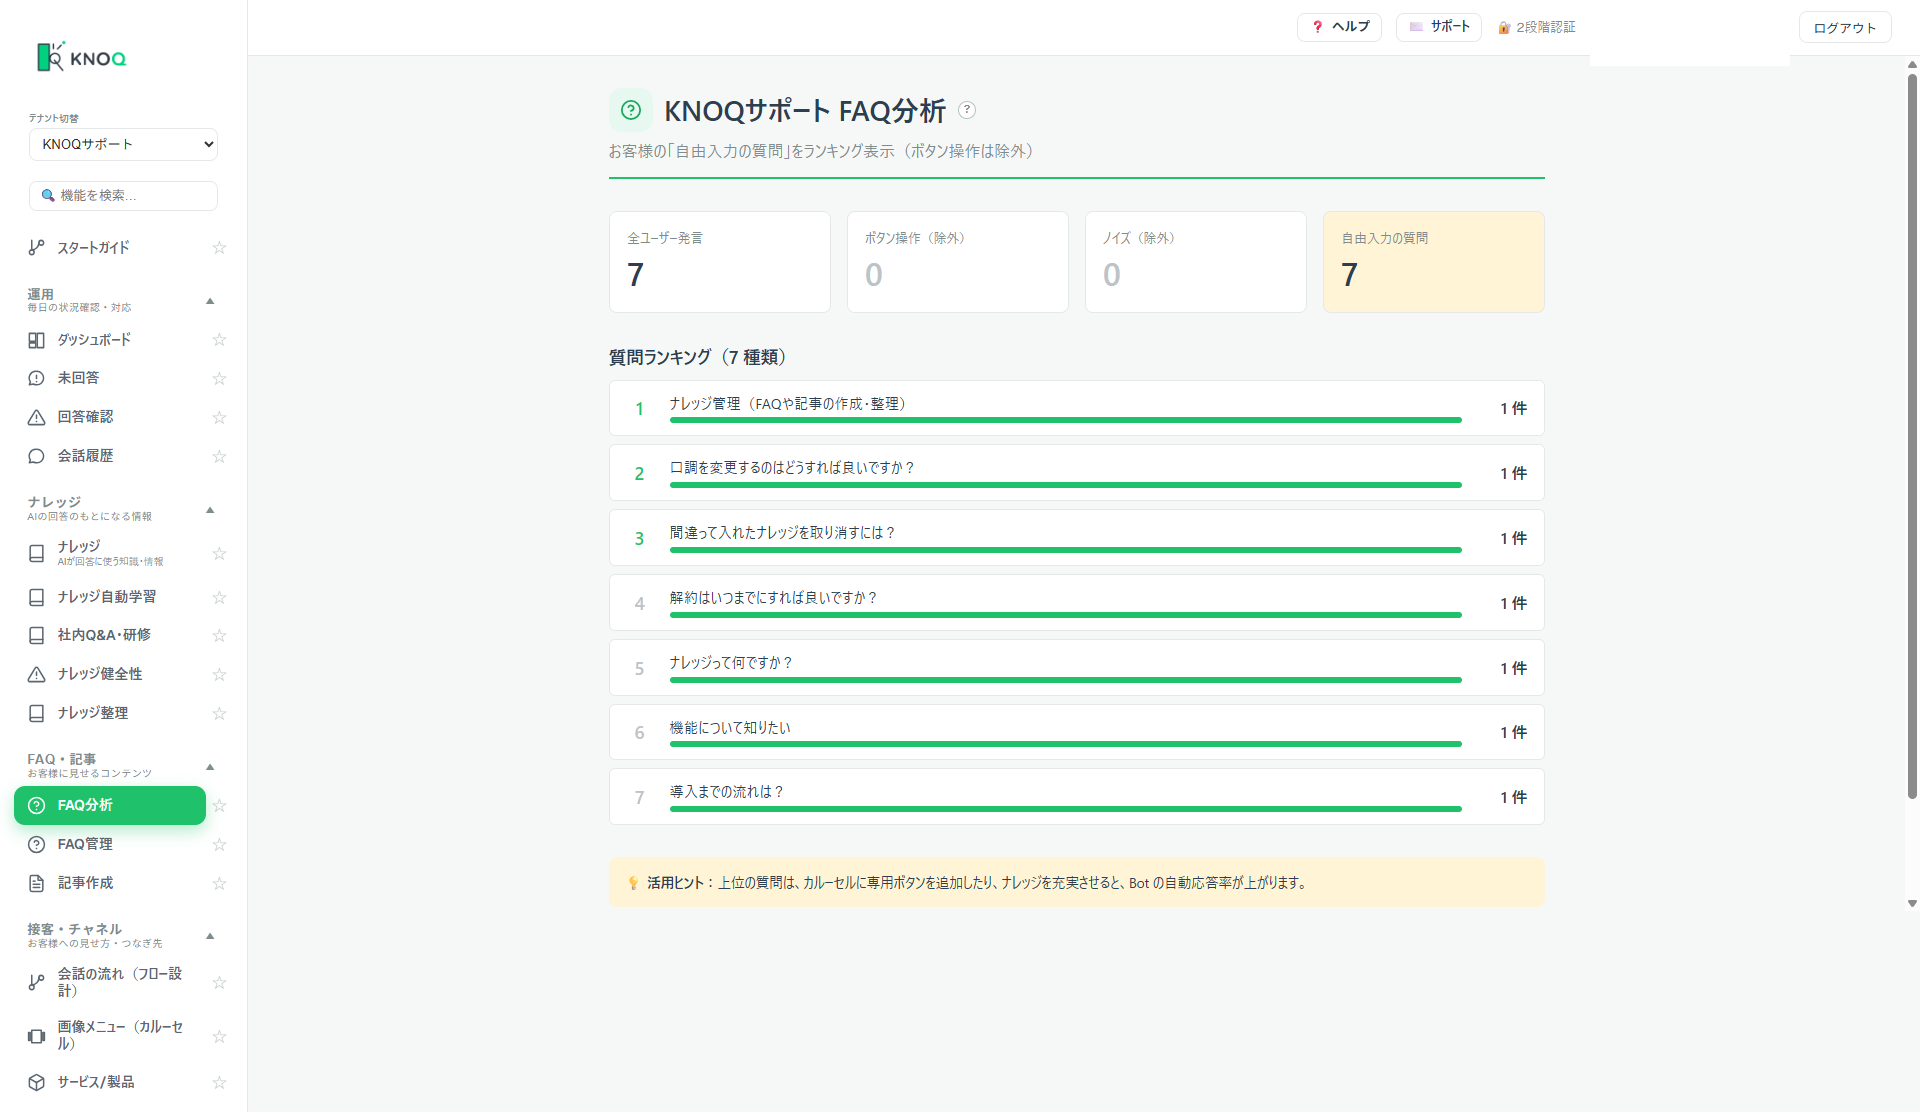This screenshot has height=1112, width=1920.
Task: Click the 回答確認 warning triangle icon
Action: [36, 417]
